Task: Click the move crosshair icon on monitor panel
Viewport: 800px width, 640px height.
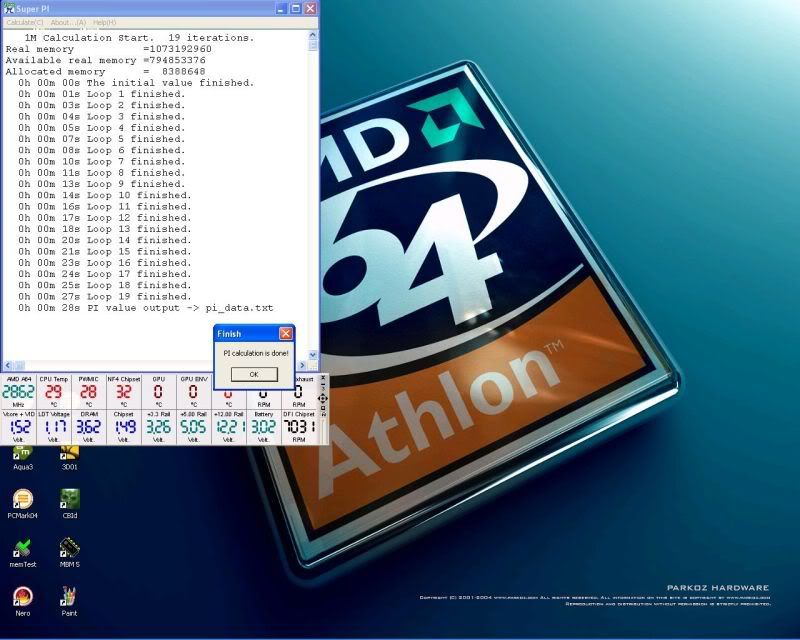Action: (x=322, y=399)
